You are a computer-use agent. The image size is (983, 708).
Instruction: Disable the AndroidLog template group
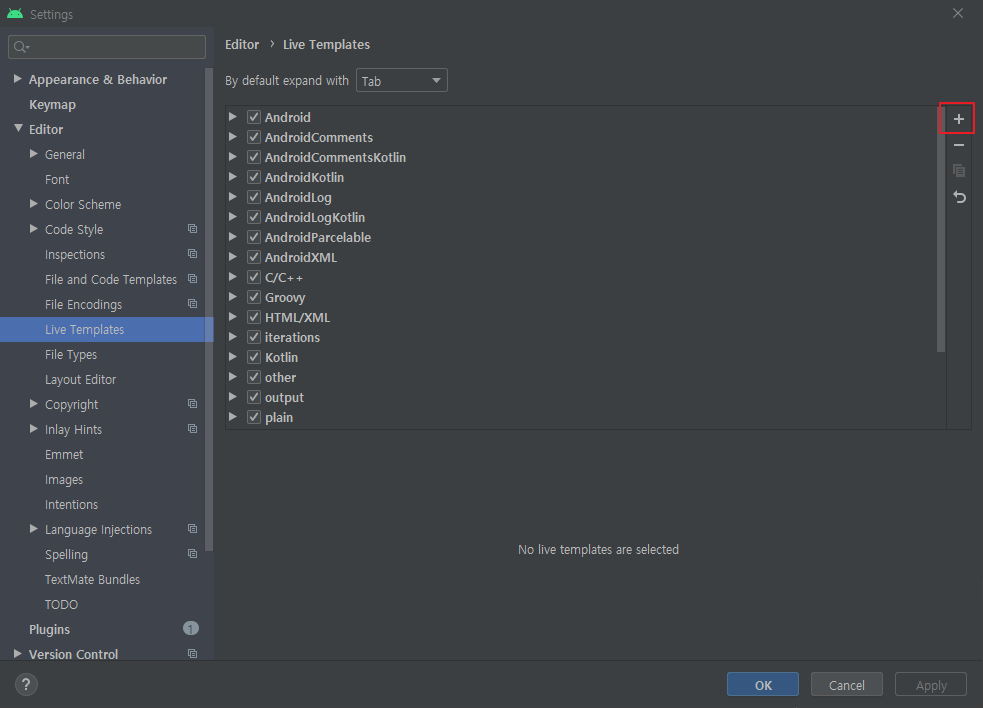[x=254, y=197]
